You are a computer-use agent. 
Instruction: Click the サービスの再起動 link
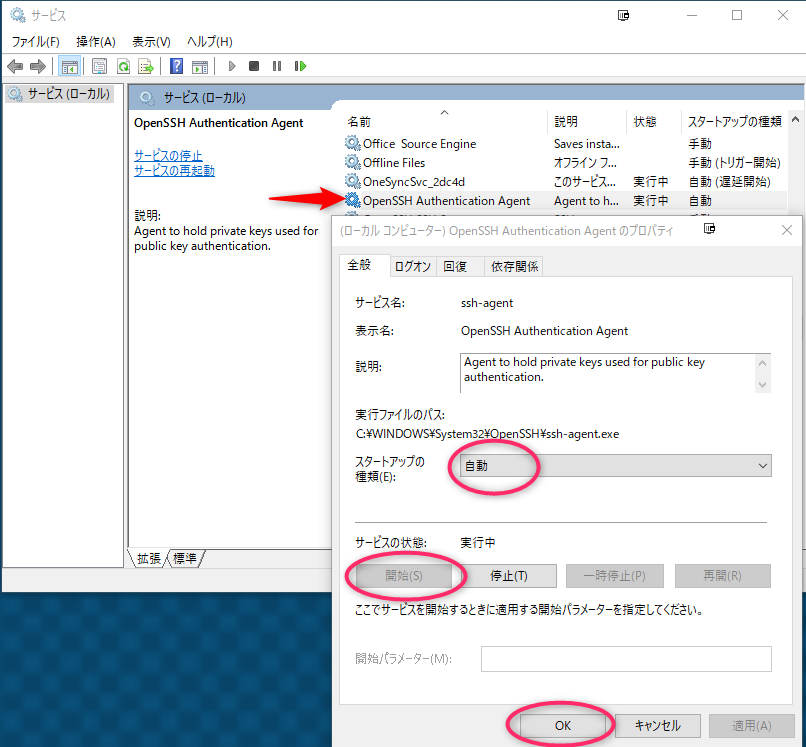pos(174,170)
